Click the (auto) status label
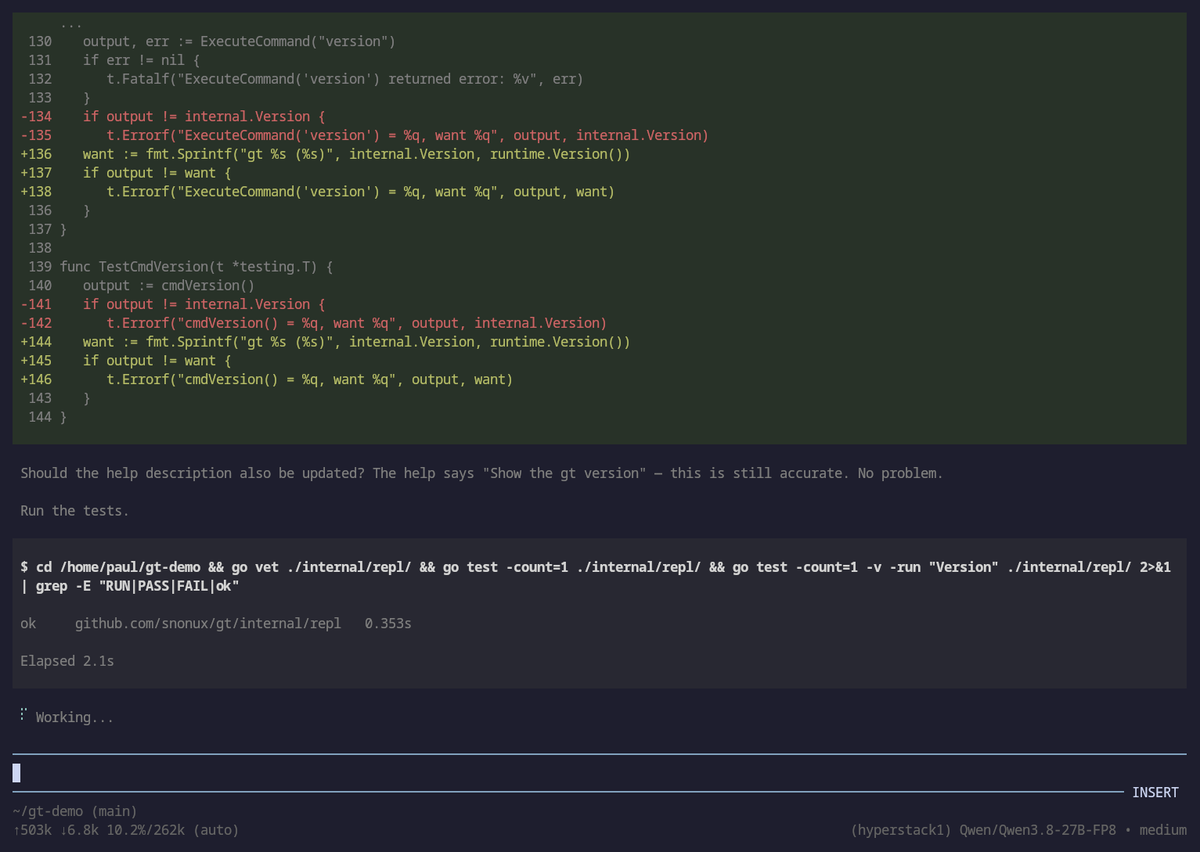Viewport: 1200px width, 852px height. click(x=216, y=830)
